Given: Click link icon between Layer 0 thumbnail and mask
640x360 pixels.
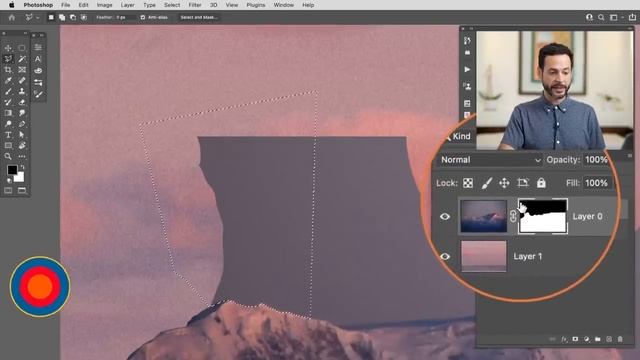Looking at the screenshot, I should (513, 216).
